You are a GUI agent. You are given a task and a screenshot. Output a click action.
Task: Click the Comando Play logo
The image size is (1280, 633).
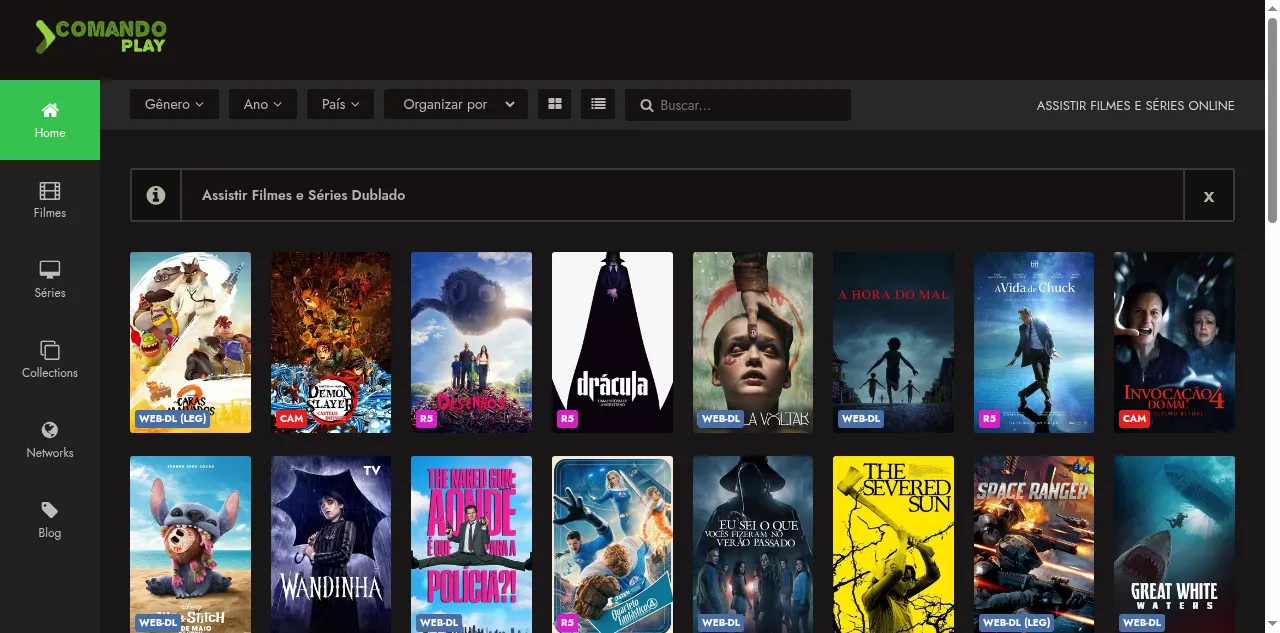tap(100, 36)
